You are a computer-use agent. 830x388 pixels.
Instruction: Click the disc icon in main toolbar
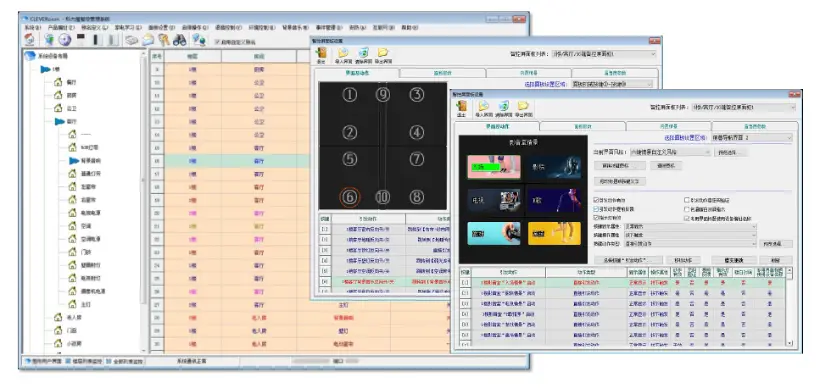pos(65,40)
